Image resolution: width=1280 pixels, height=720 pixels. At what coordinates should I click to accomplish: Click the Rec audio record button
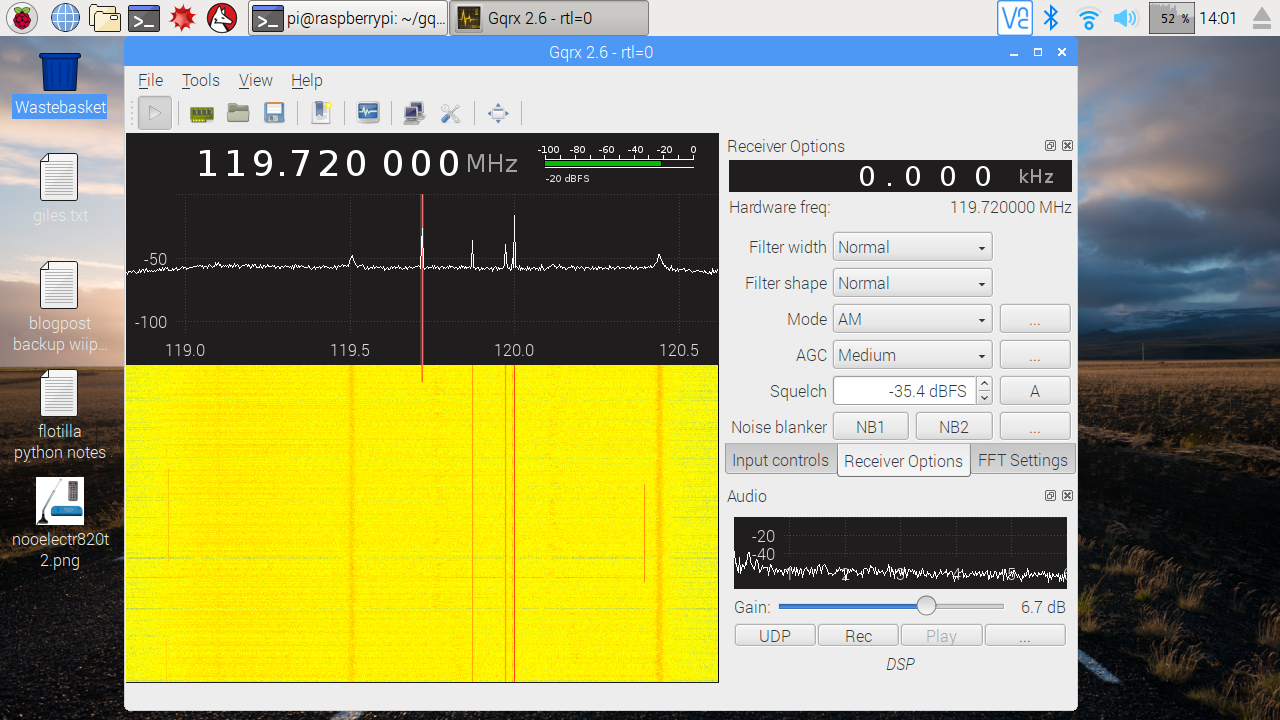pyautogui.click(x=858, y=636)
